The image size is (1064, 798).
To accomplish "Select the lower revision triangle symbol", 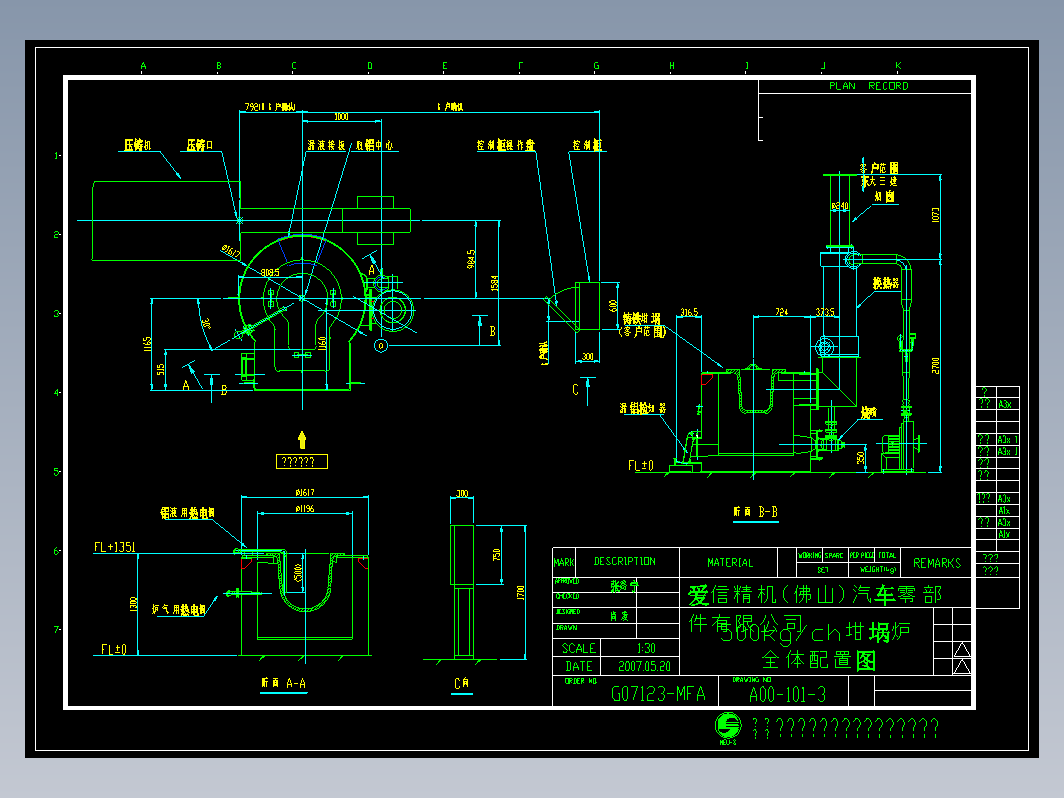I will coord(962,666).
